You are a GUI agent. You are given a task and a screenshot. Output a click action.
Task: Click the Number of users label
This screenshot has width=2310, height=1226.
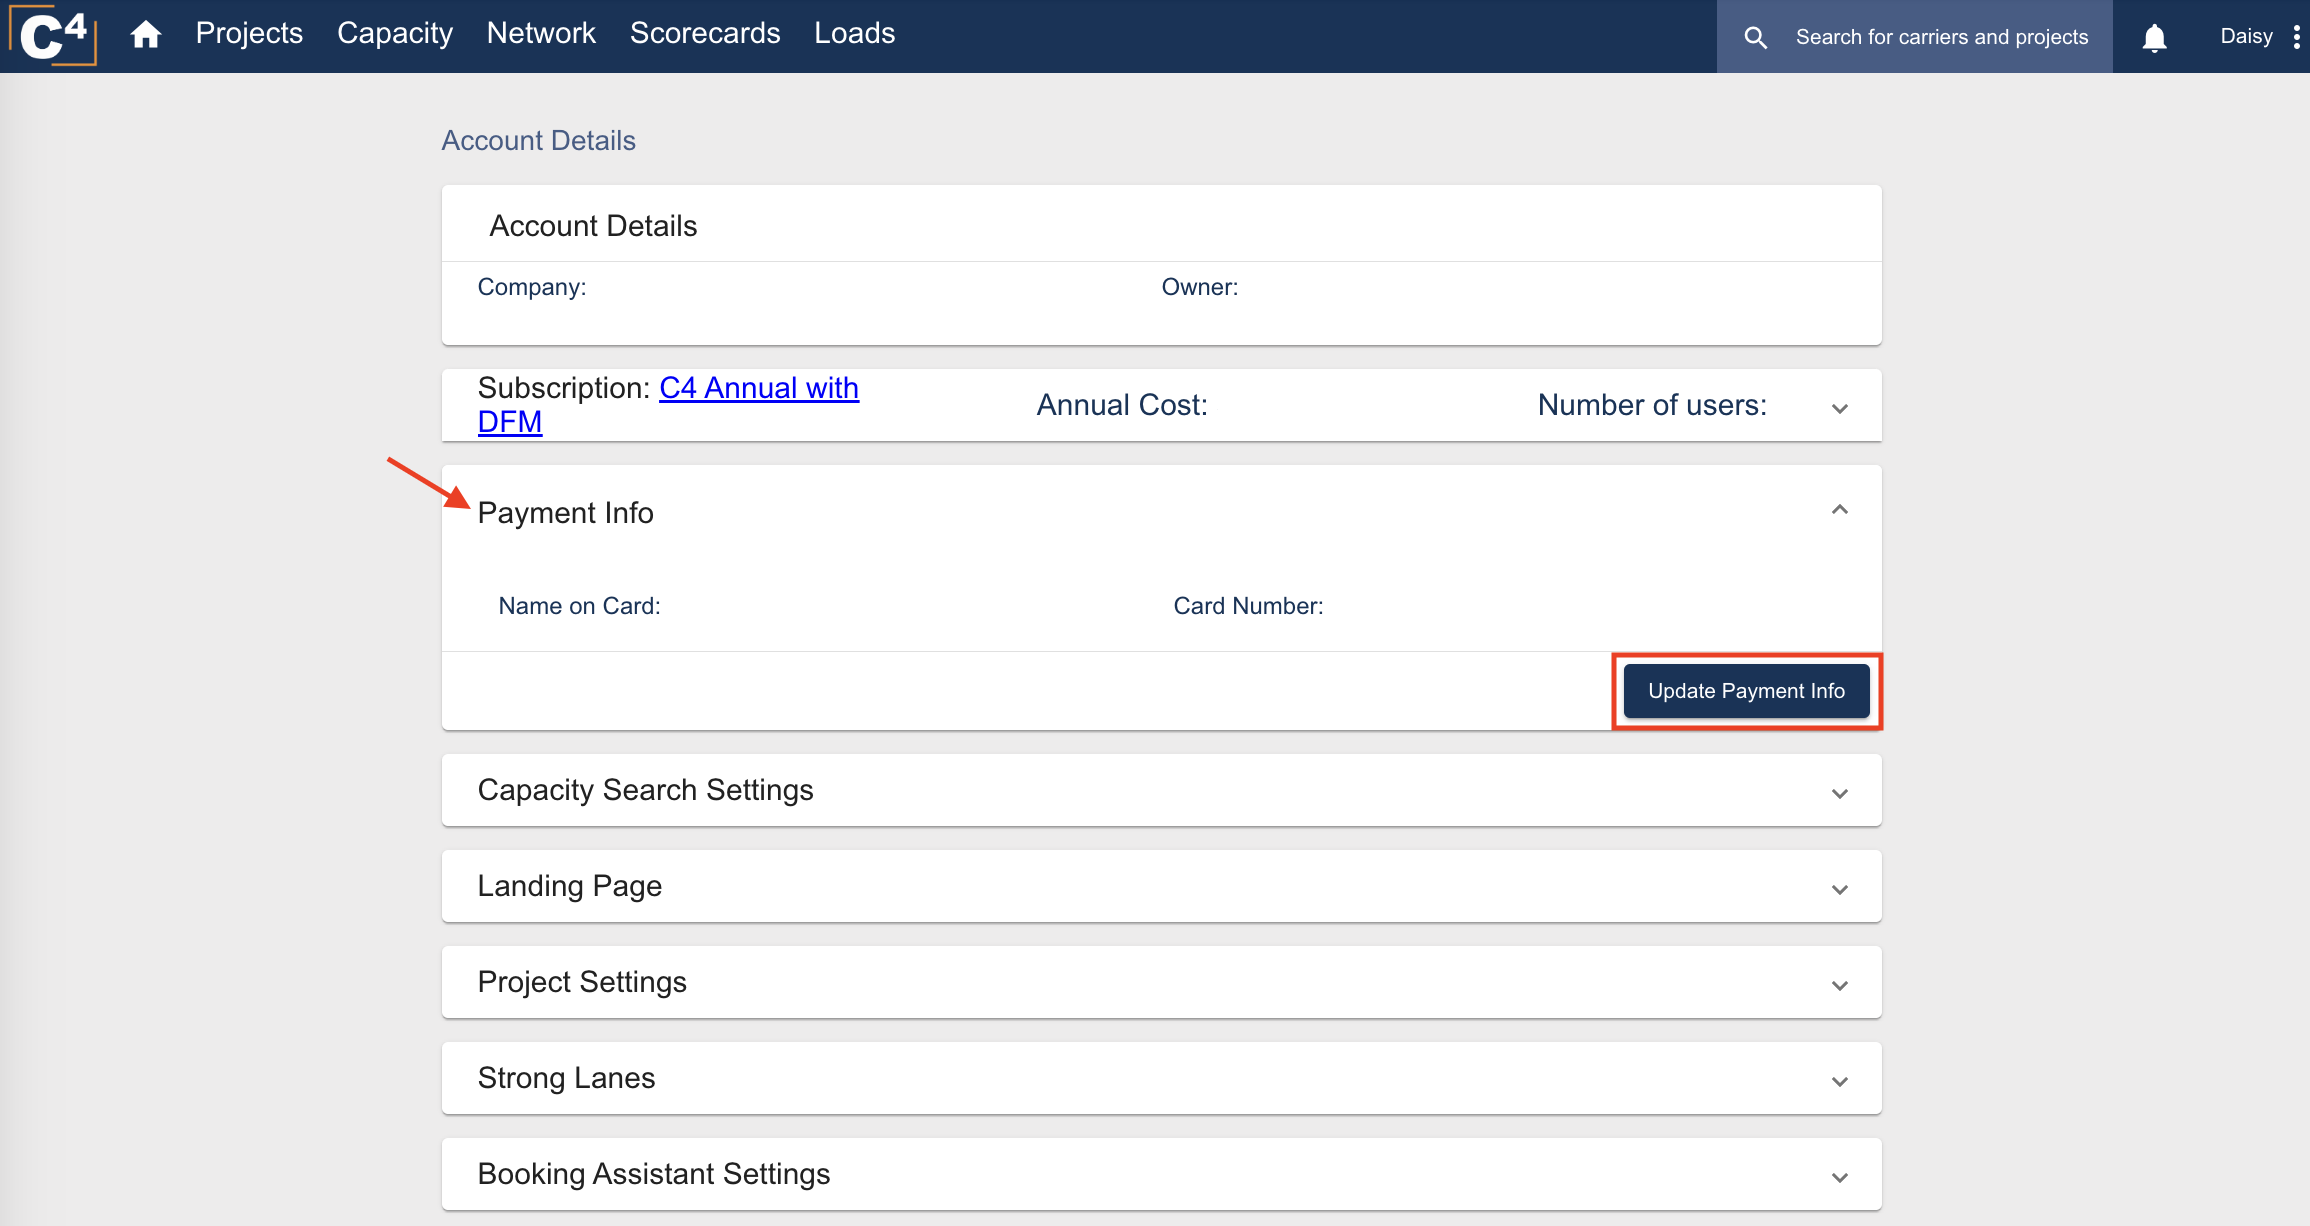(1652, 405)
